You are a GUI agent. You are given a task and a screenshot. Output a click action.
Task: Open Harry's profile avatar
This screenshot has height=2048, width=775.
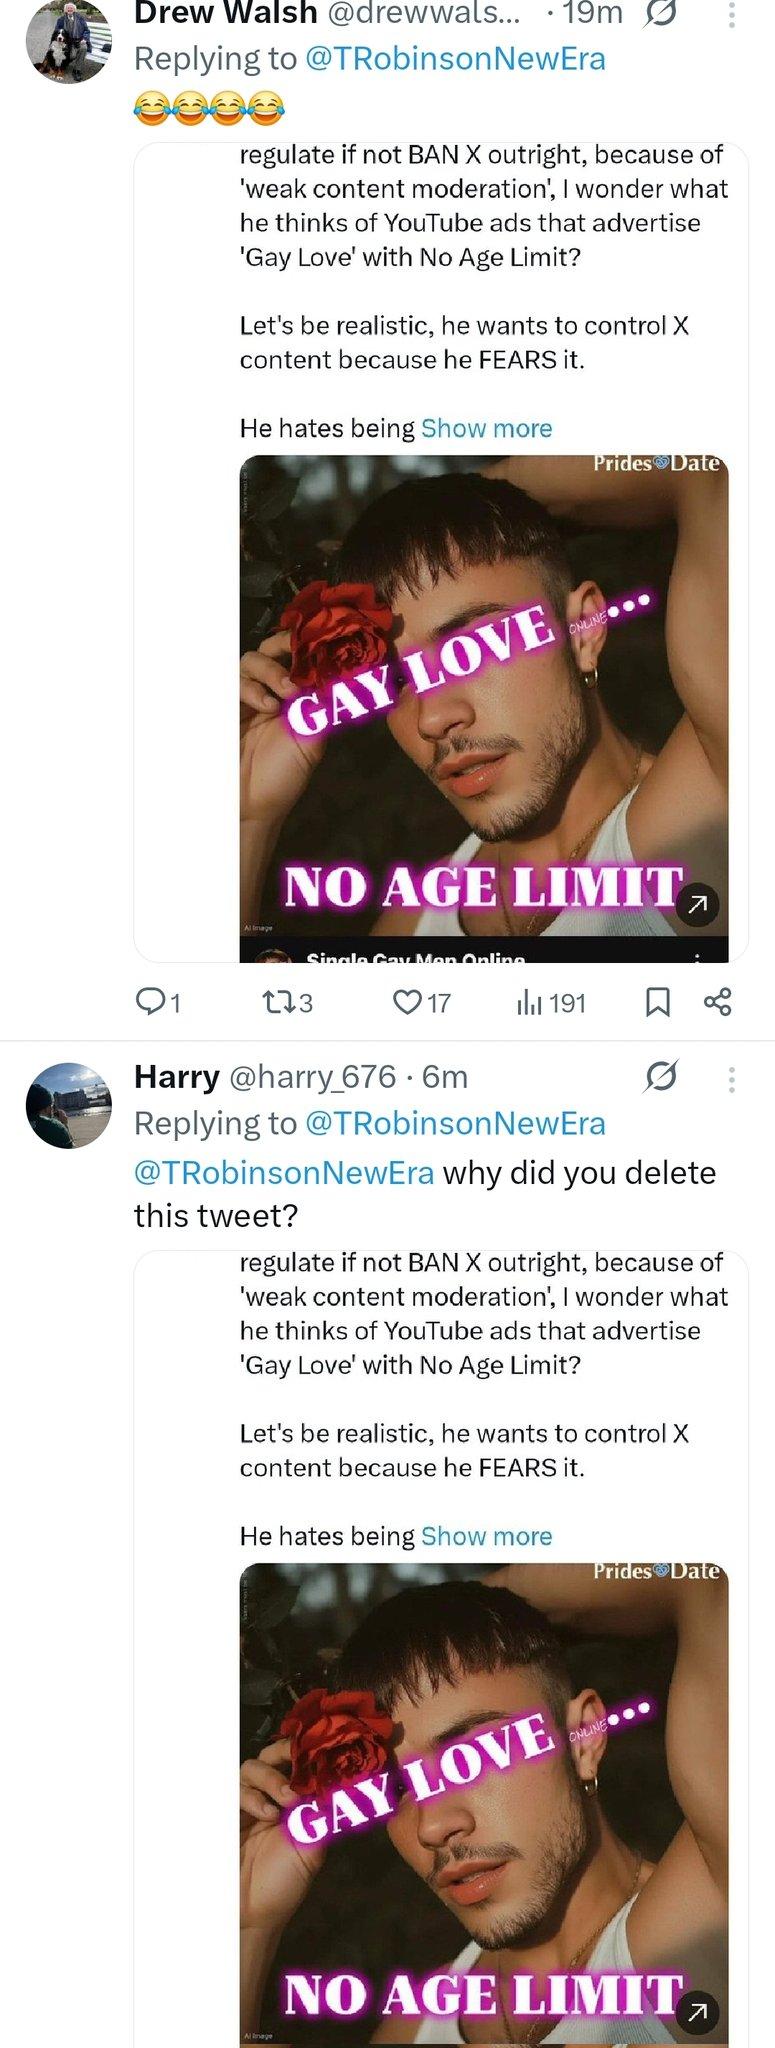tap(67, 1104)
